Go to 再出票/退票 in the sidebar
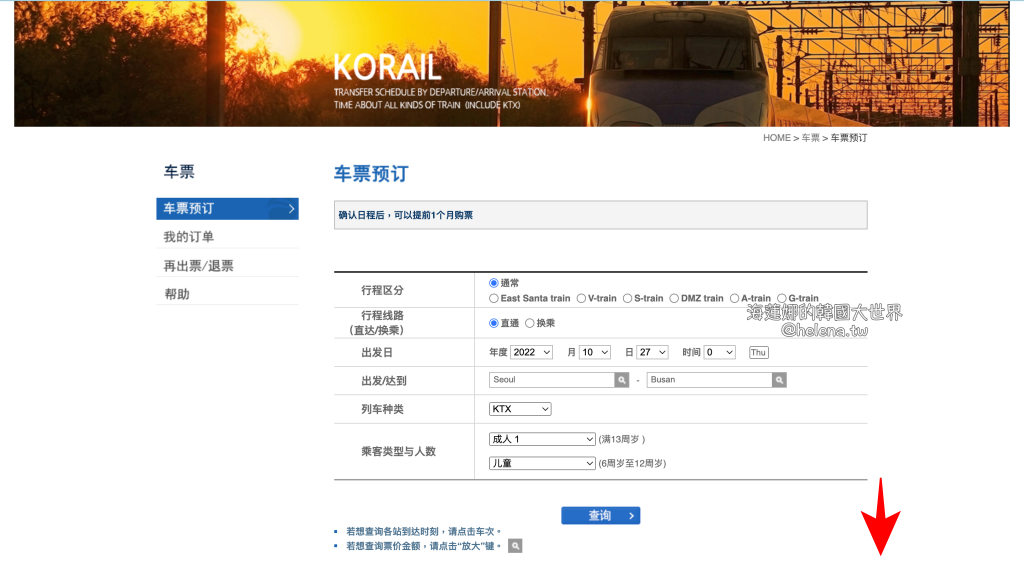1024x561 pixels. tap(198, 266)
